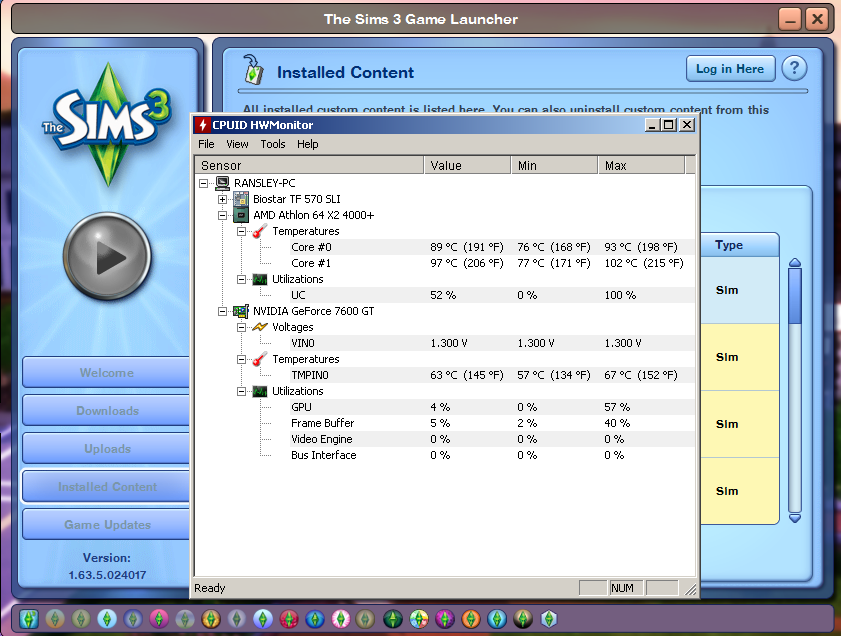Select the Core #1 temperature row

492,263
